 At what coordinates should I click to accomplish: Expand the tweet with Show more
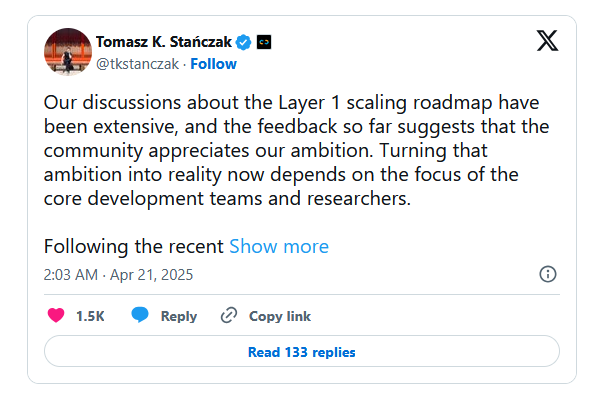279,246
